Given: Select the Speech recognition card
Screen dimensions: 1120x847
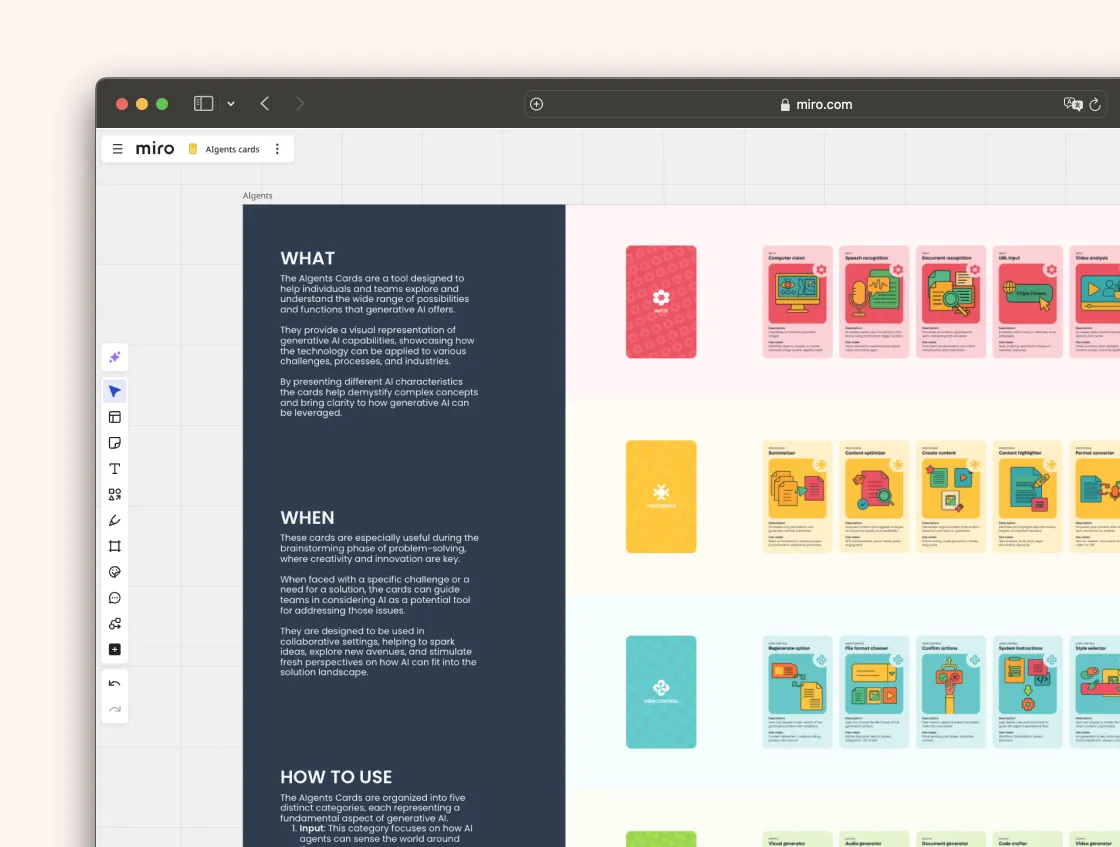Looking at the screenshot, I should click(874, 301).
